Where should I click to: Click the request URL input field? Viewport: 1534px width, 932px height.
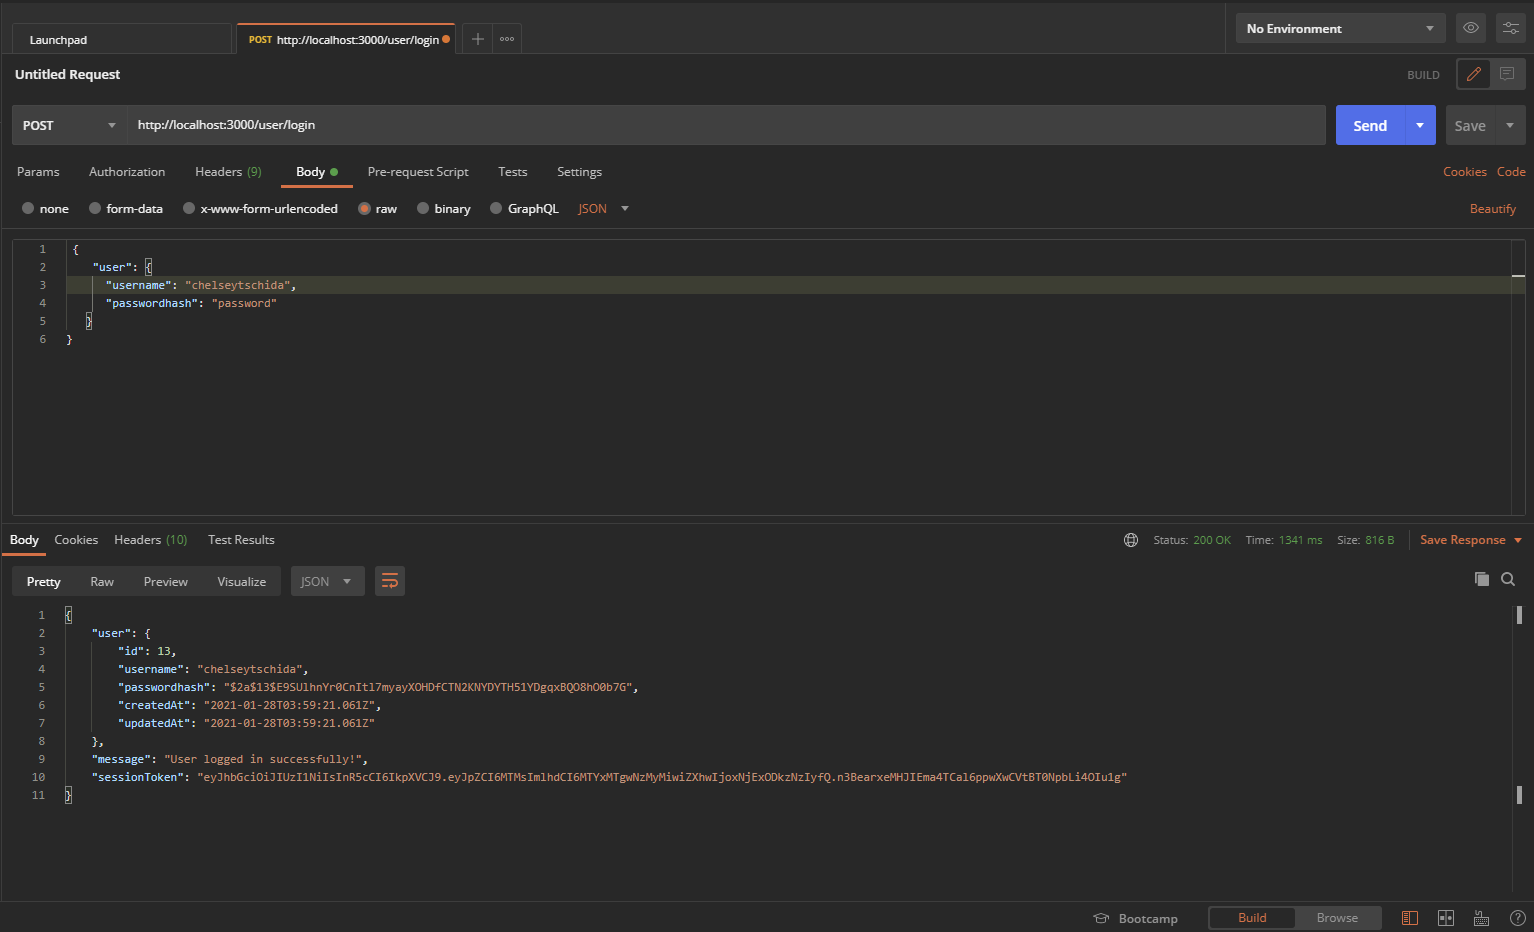[x=726, y=125]
